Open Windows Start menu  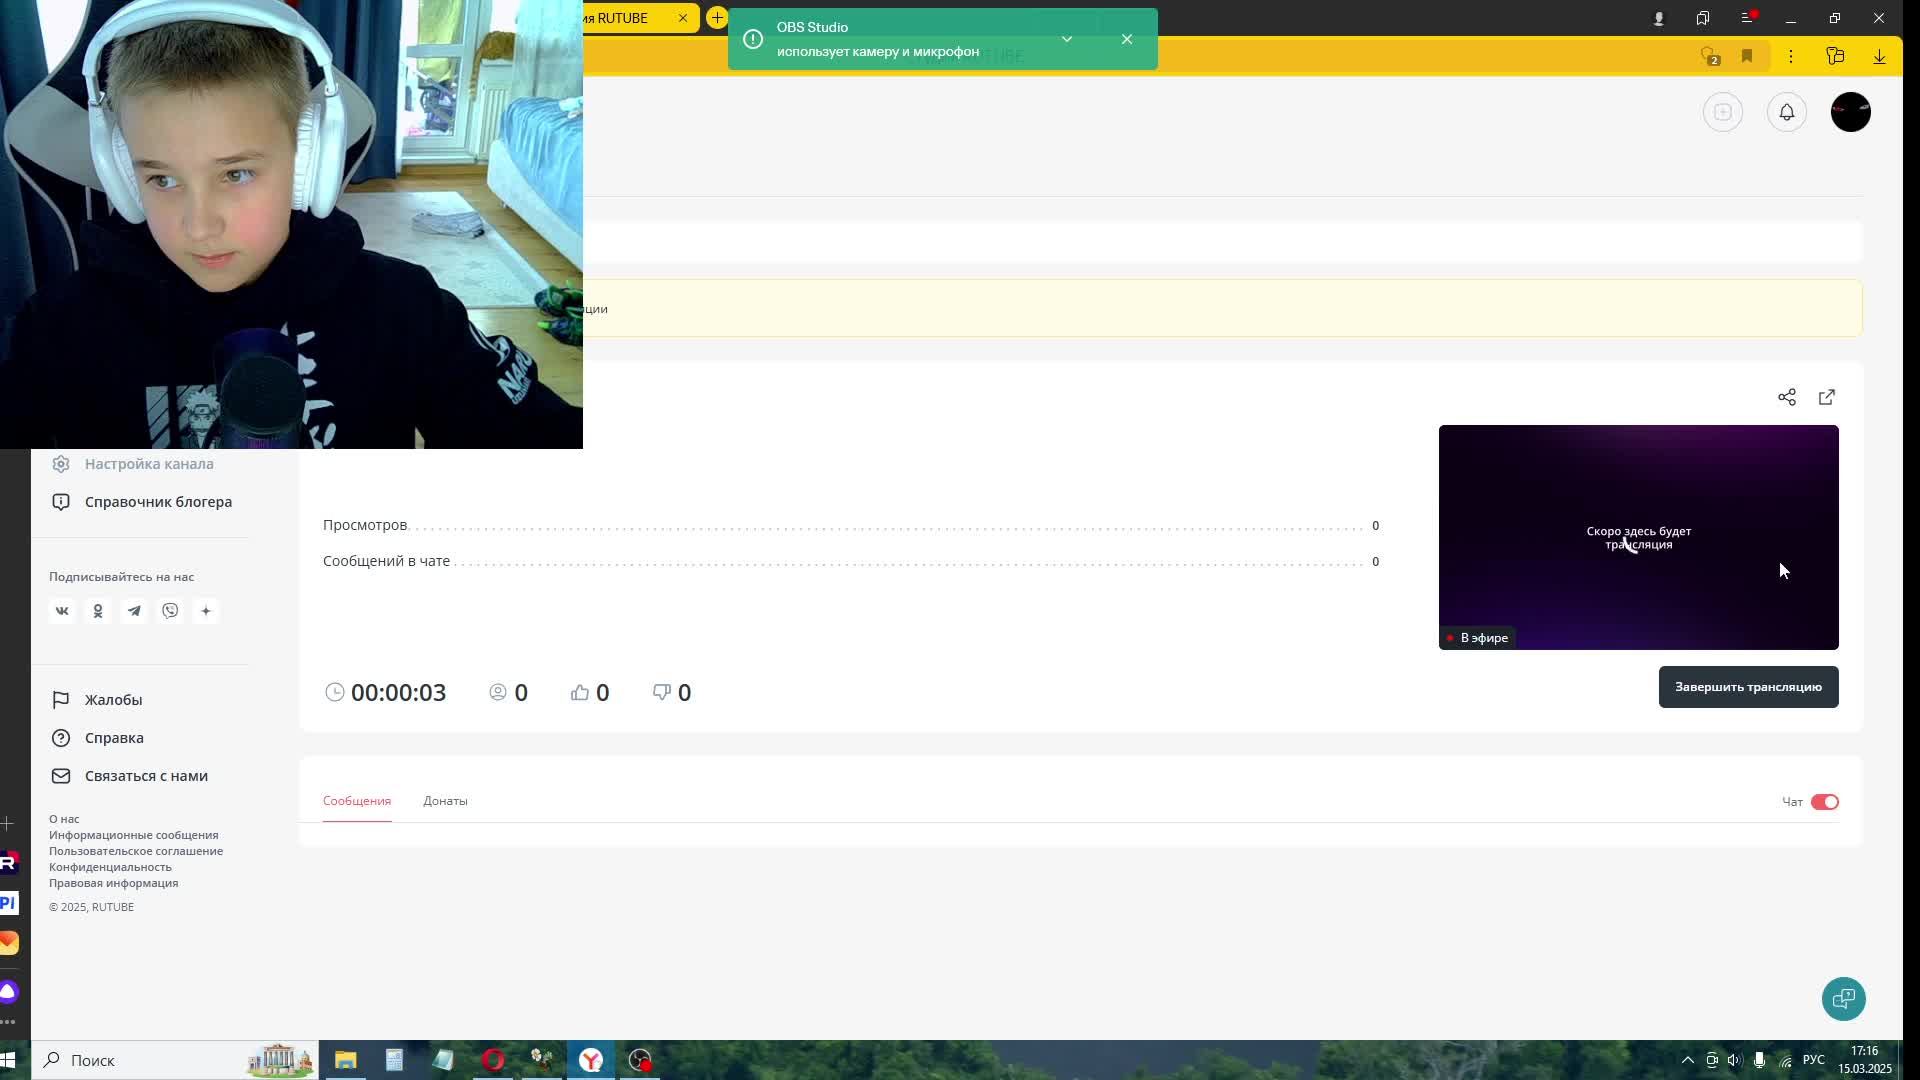point(8,1060)
